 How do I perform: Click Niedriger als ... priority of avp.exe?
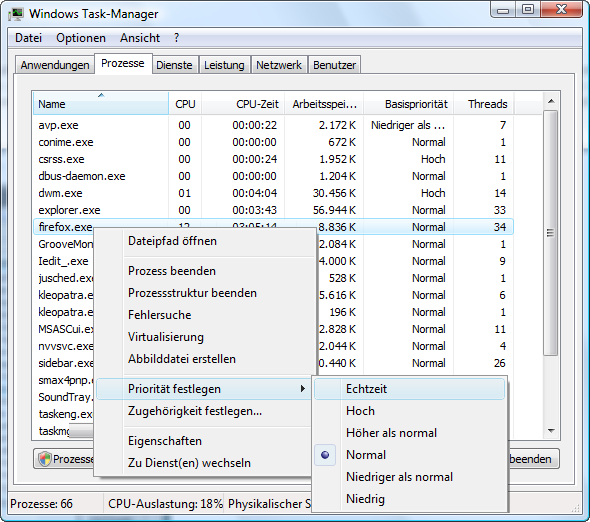click(x=408, y=125)
